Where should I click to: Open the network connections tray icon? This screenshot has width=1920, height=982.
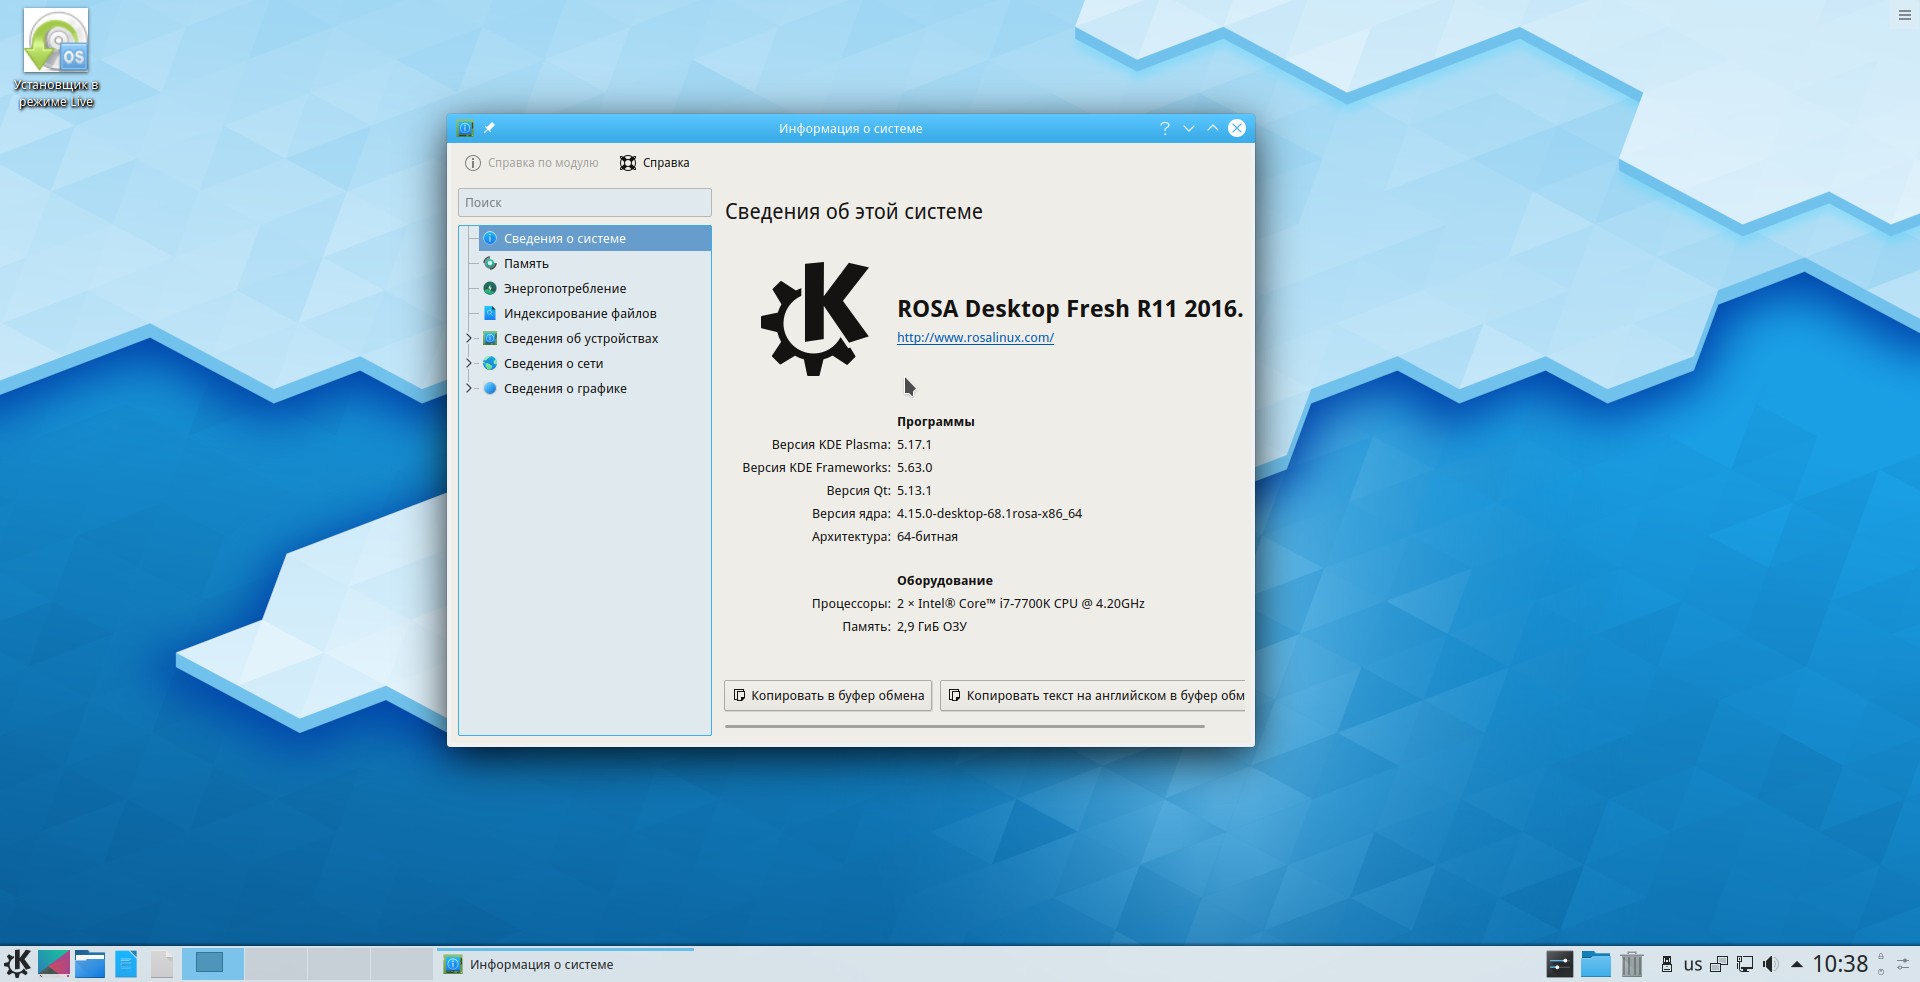pyautogui.click(x=1745, y=964)
